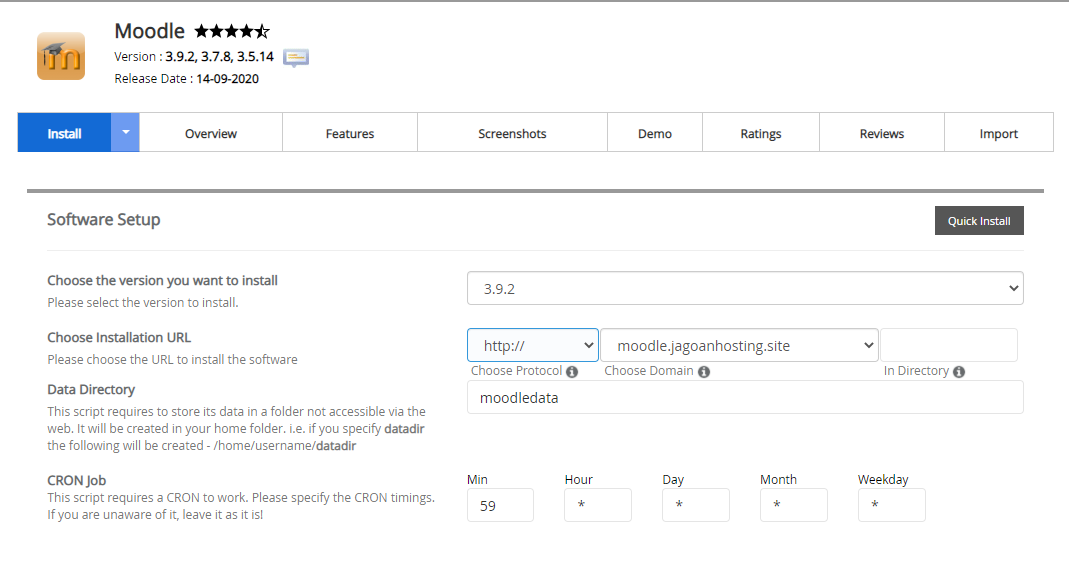Expand the Install tab dropdown arrow
The width and height of the screenshot is (1069, 567).
(125, 132)
